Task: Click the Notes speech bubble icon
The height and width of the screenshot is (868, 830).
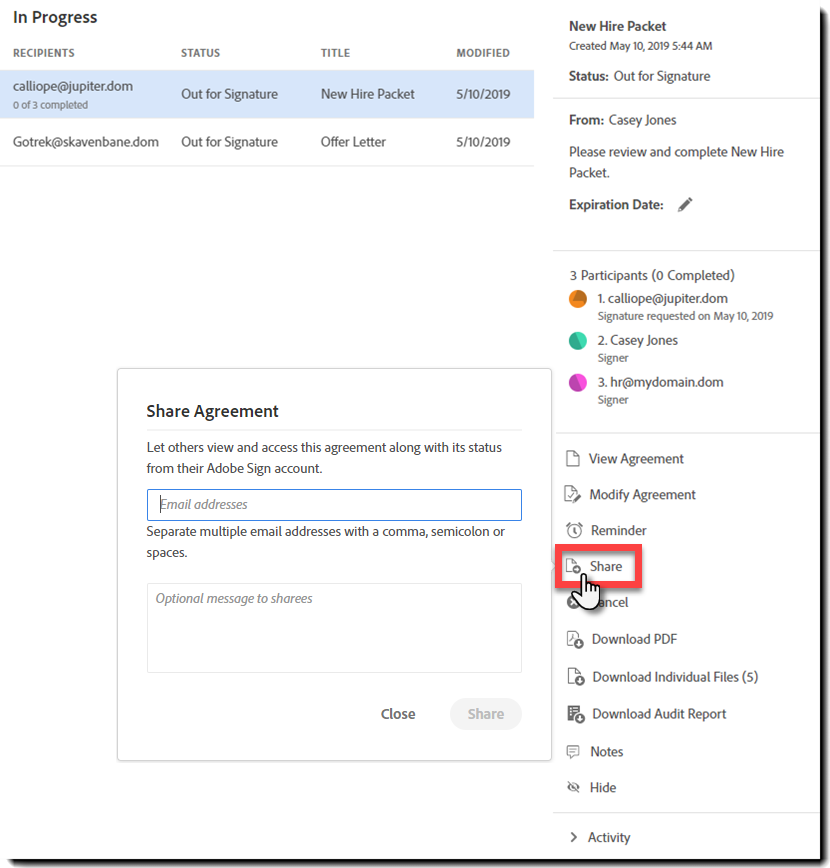Action: pyautogui.click(x=573, y=752)
